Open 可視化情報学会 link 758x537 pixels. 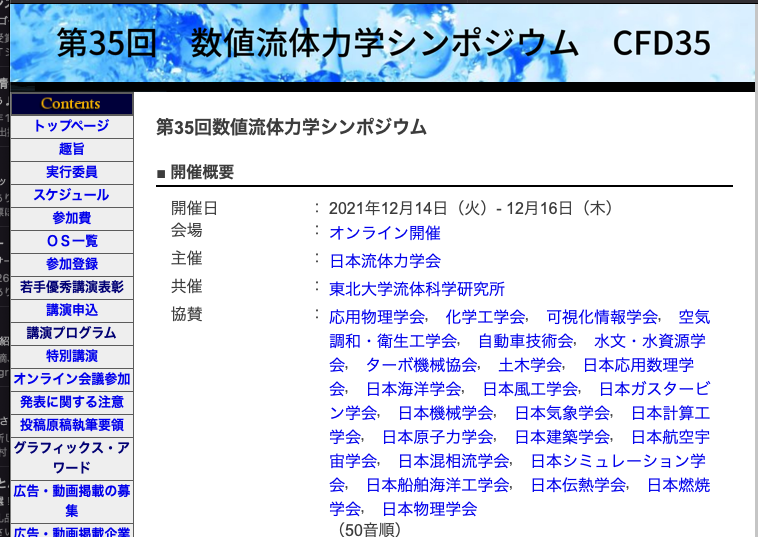point(602,317)
